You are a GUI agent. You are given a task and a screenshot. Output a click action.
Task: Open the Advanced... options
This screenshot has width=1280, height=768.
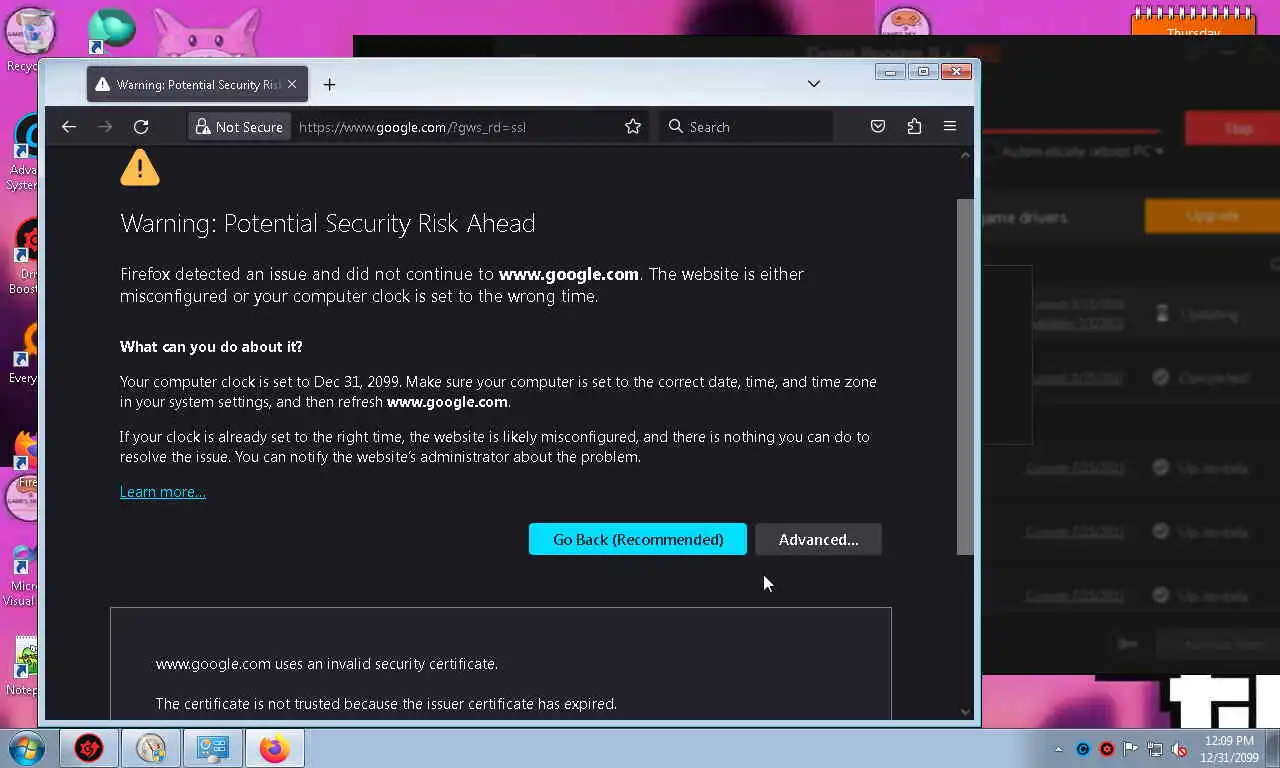(818, 539)
